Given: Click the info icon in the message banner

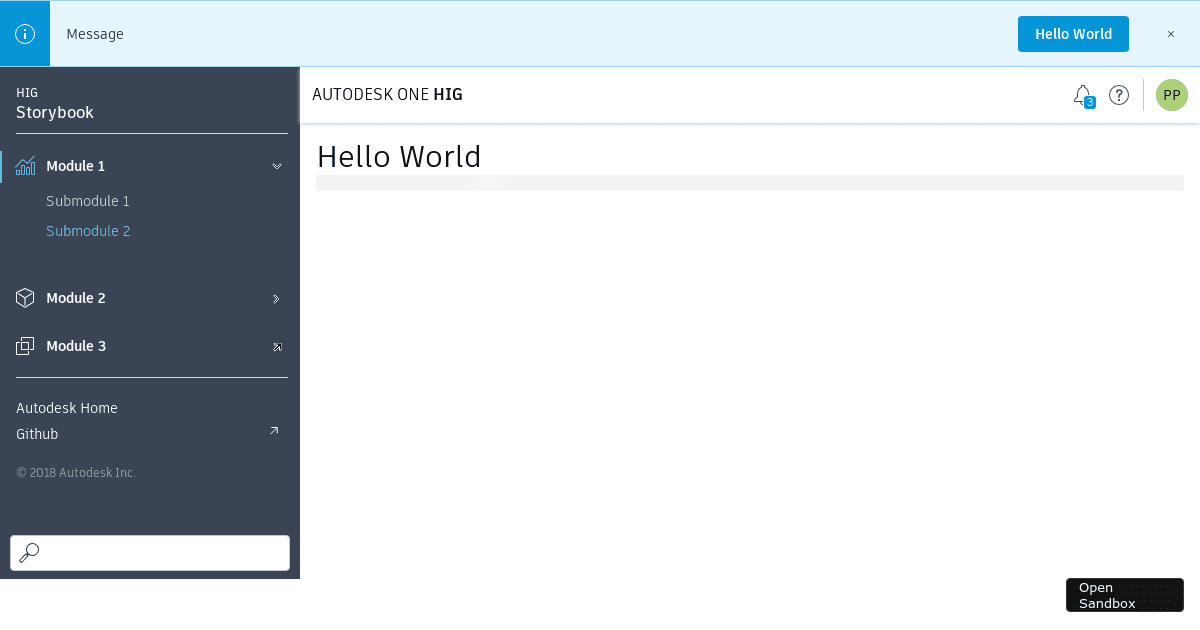Looking at the screenshot, I should pos(25,34).
